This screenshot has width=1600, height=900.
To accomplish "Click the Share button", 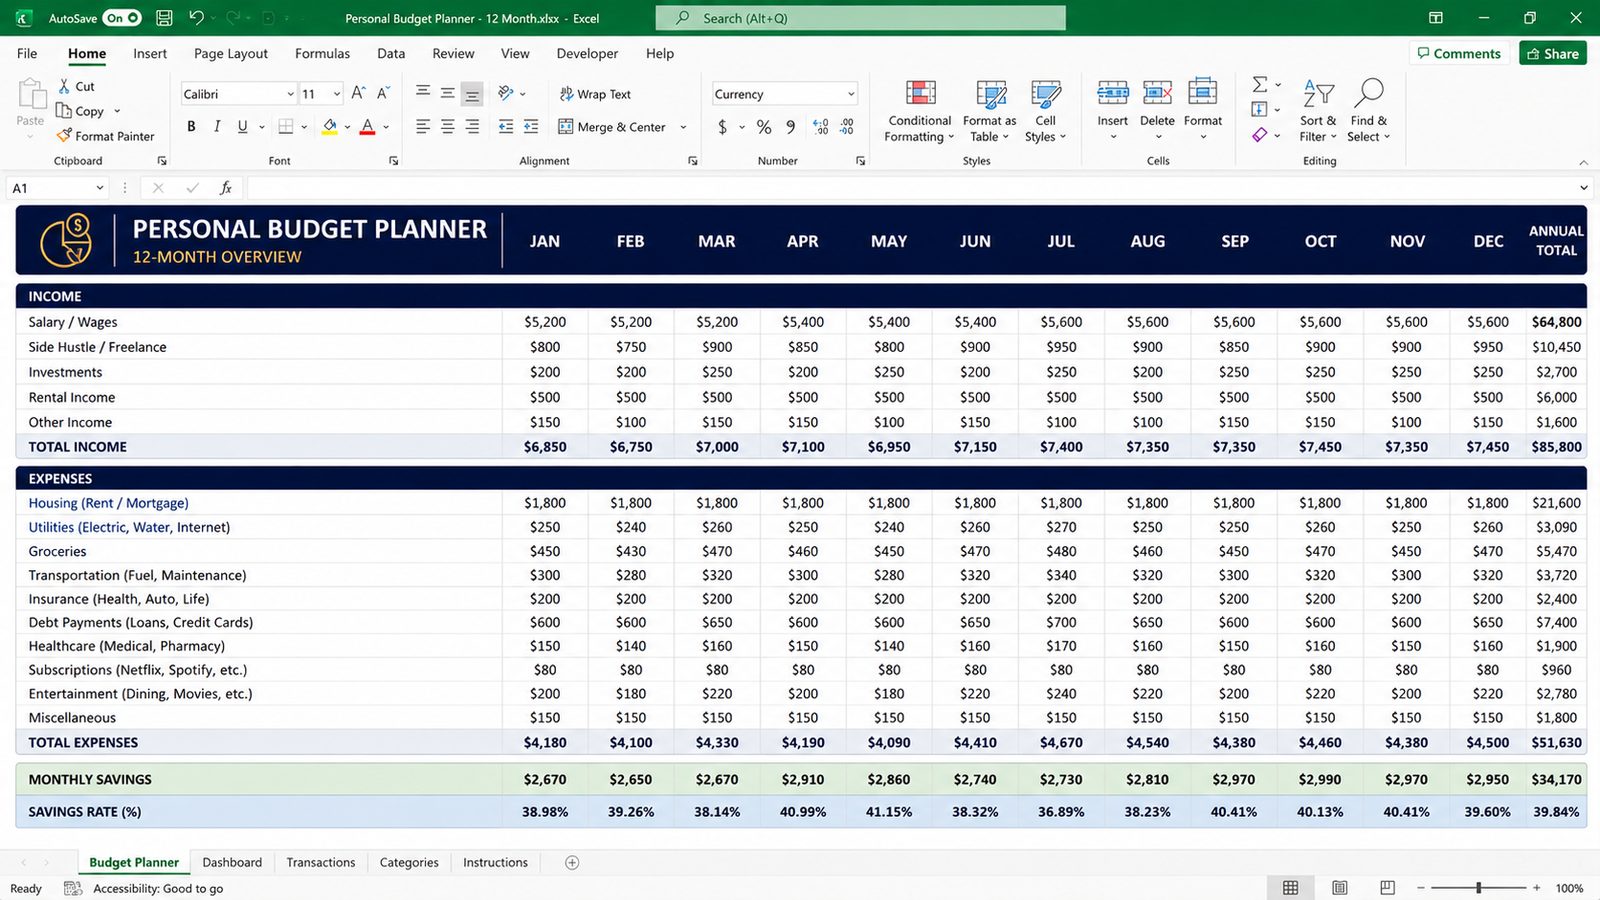I will click(1553, 54).
